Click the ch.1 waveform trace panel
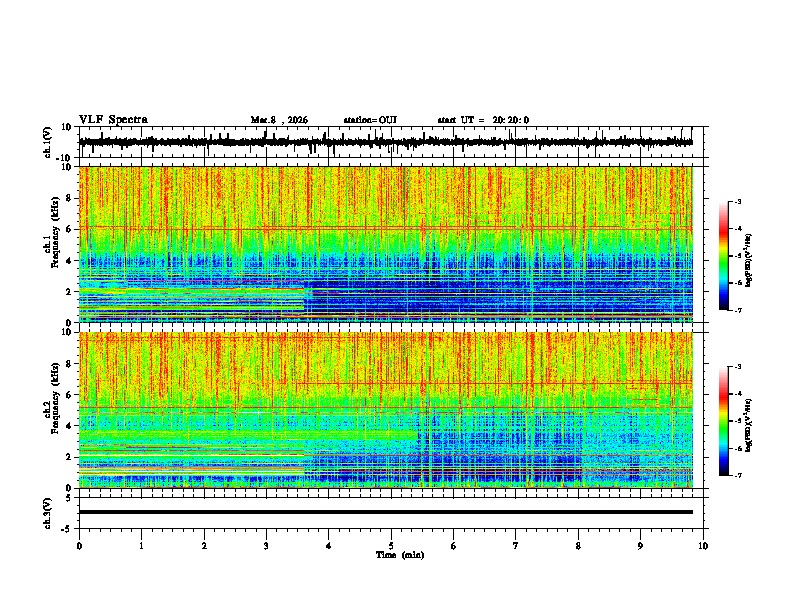This screenshot has height=612, width=792. [x=391, y=142]
